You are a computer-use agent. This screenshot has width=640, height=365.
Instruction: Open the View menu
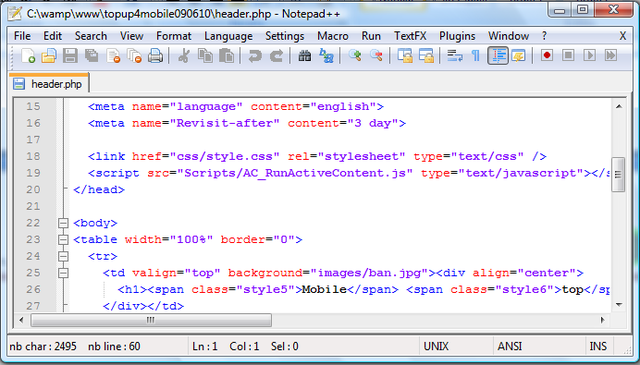click(x=131, y=36)
